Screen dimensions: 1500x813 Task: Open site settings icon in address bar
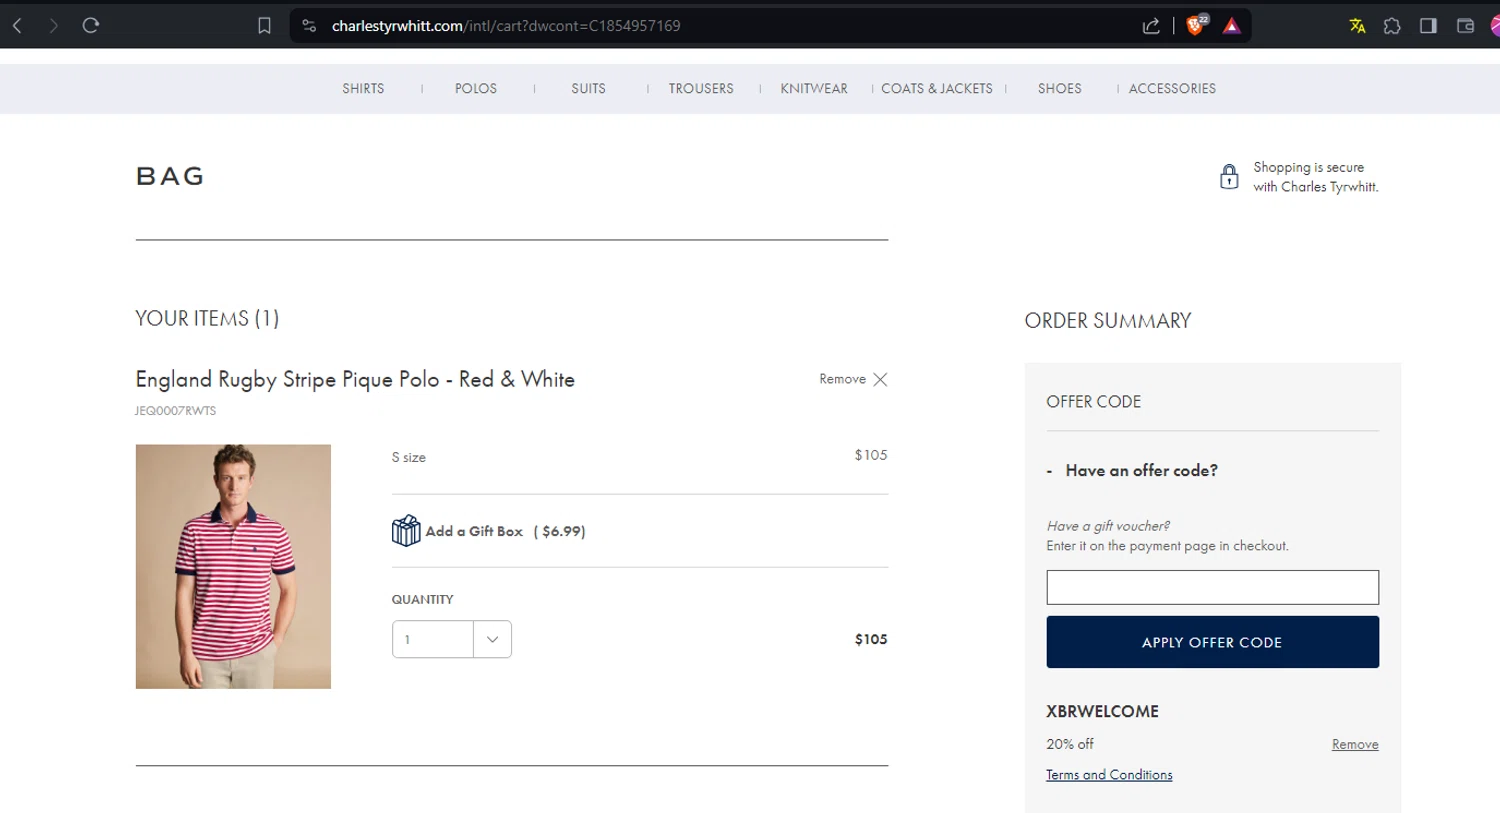pyautogui.click(x=309, y=26)
